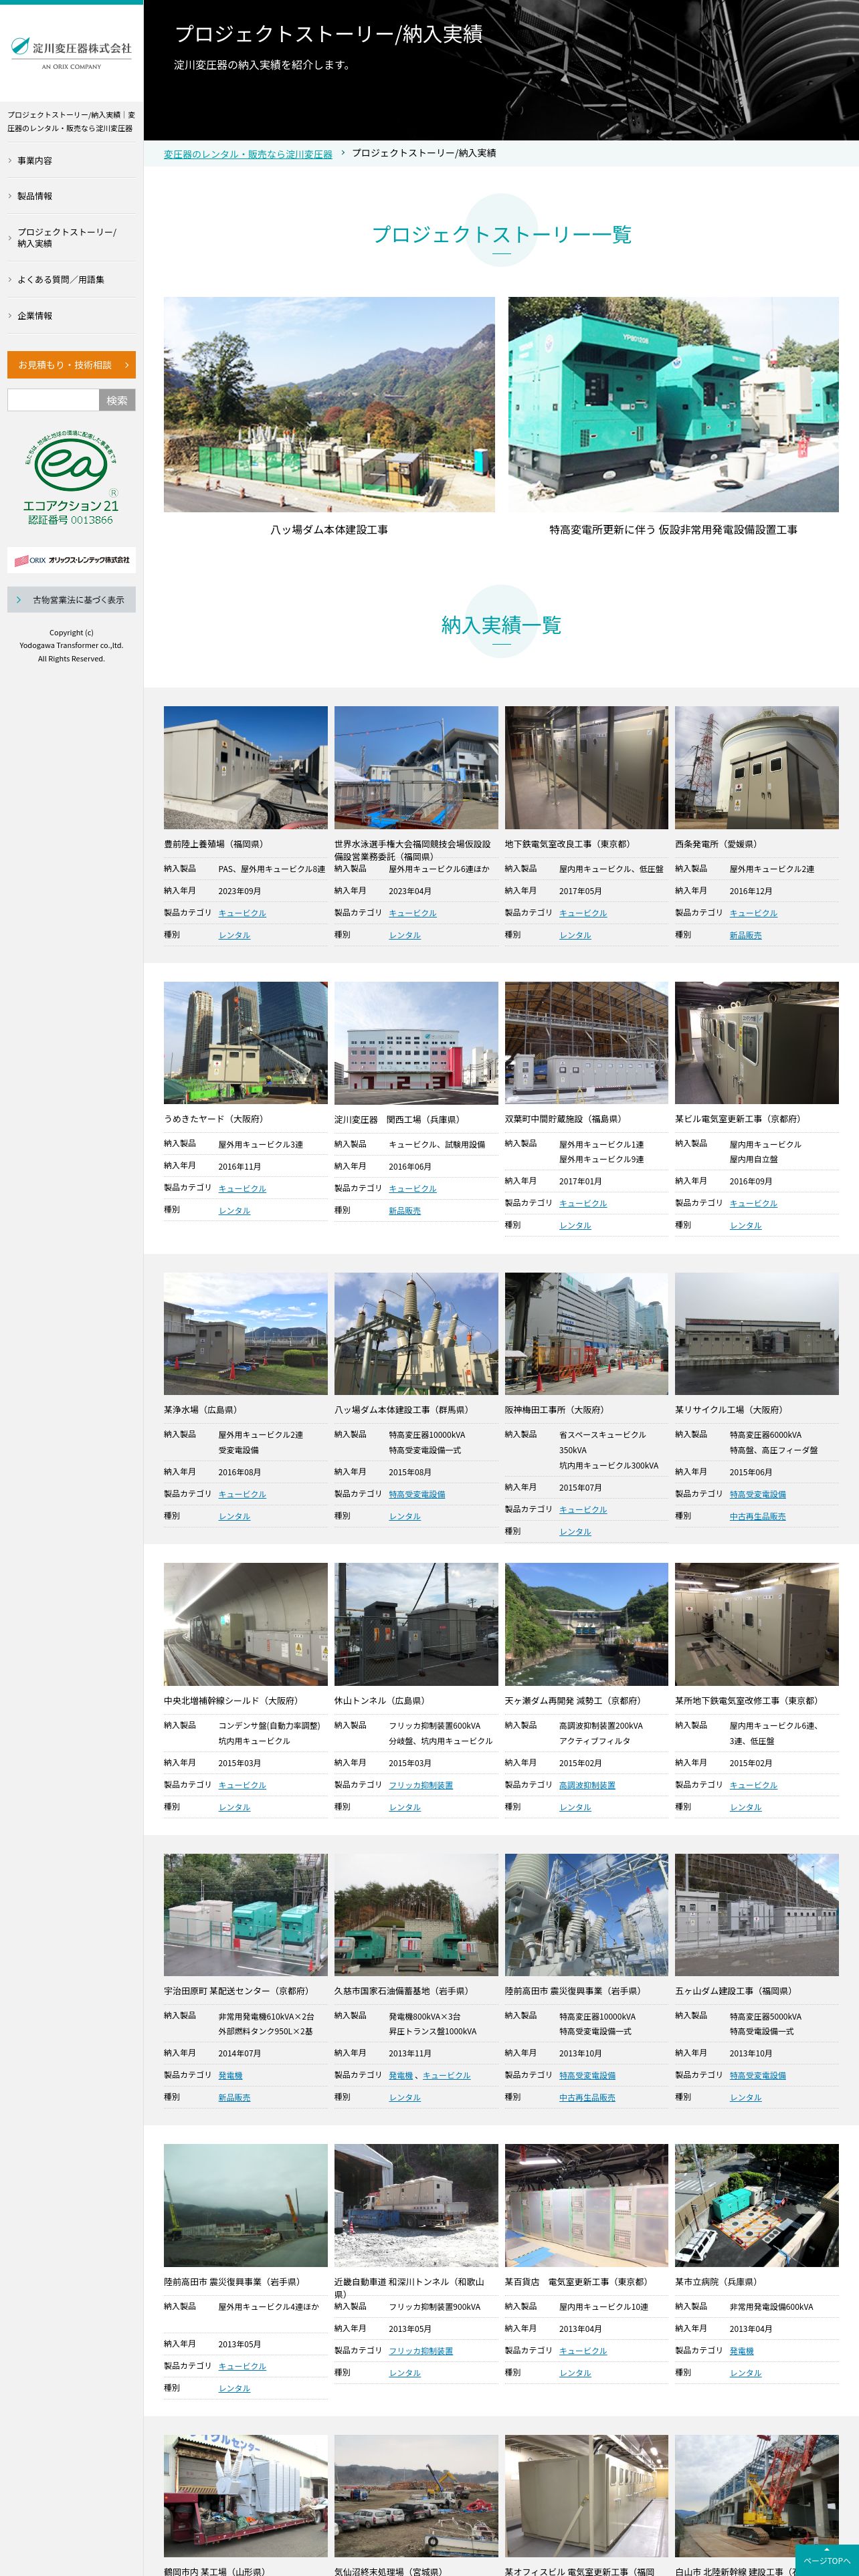Click the エコアクション21 certification logo
This screenshot has height=2576, width=859.
(71, 479)
